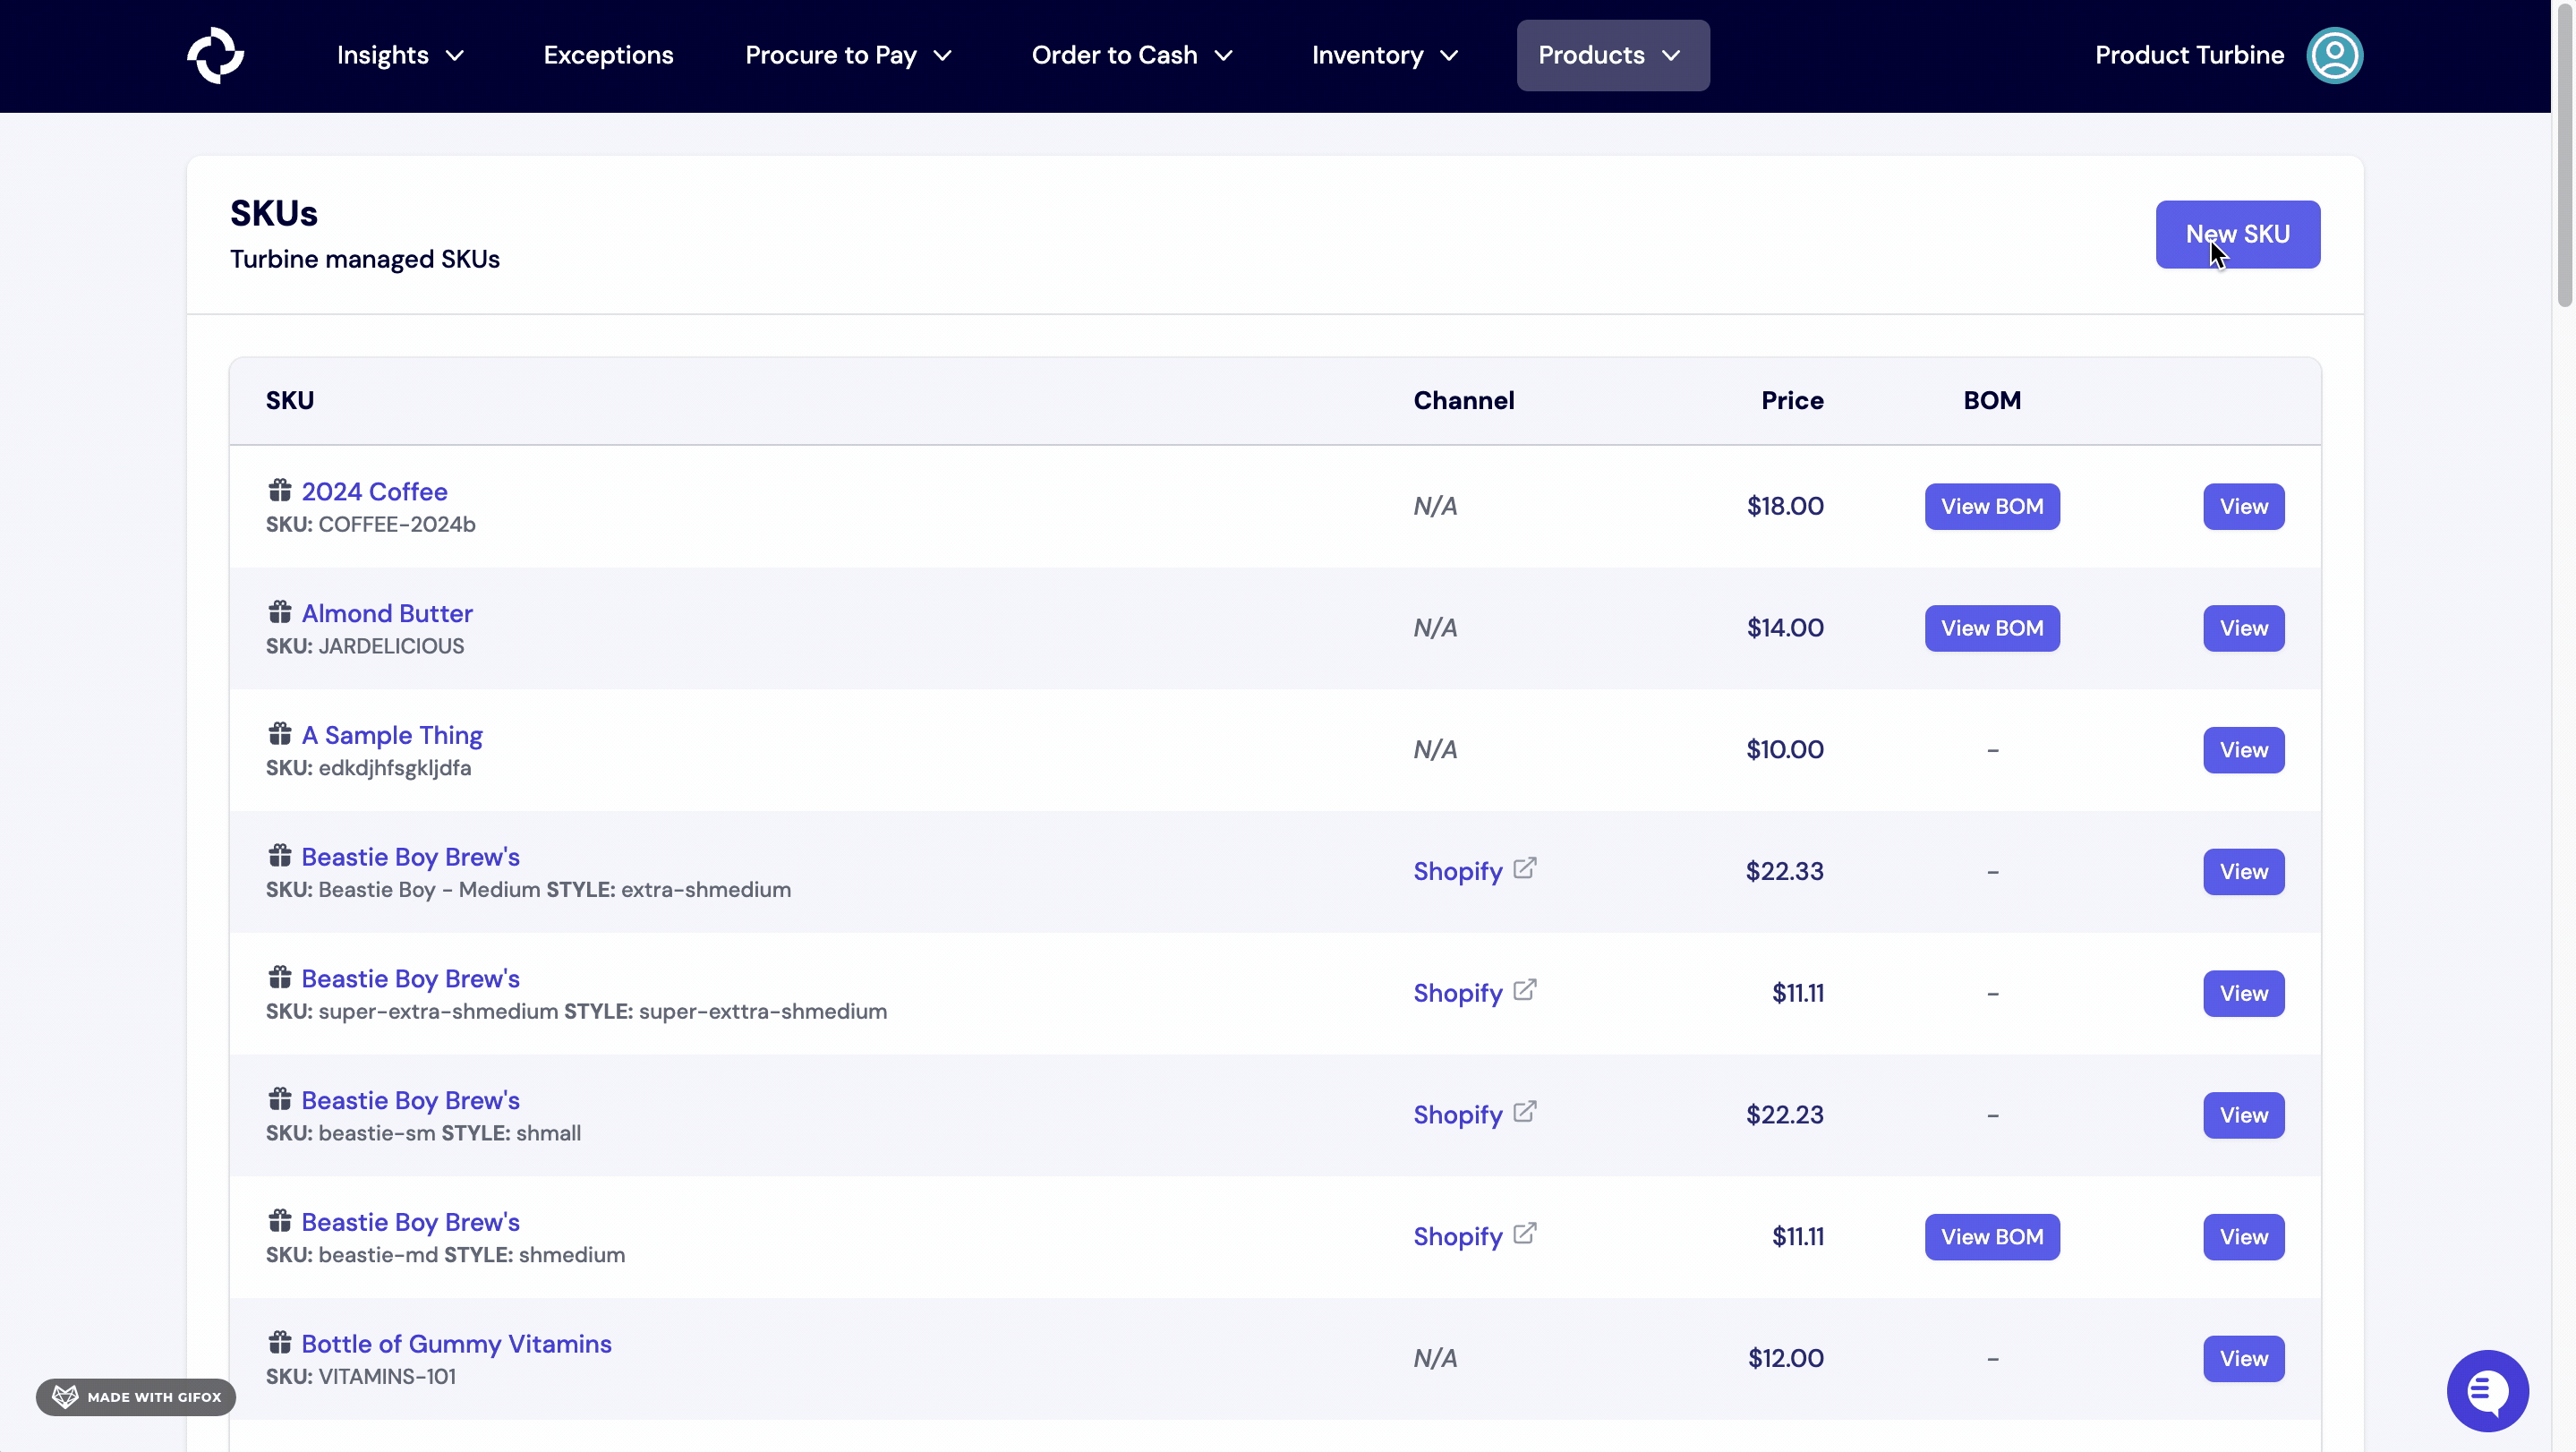The image size is (2576, 1452).
Task: Open the user account avatar icon
Action: 2336,55
